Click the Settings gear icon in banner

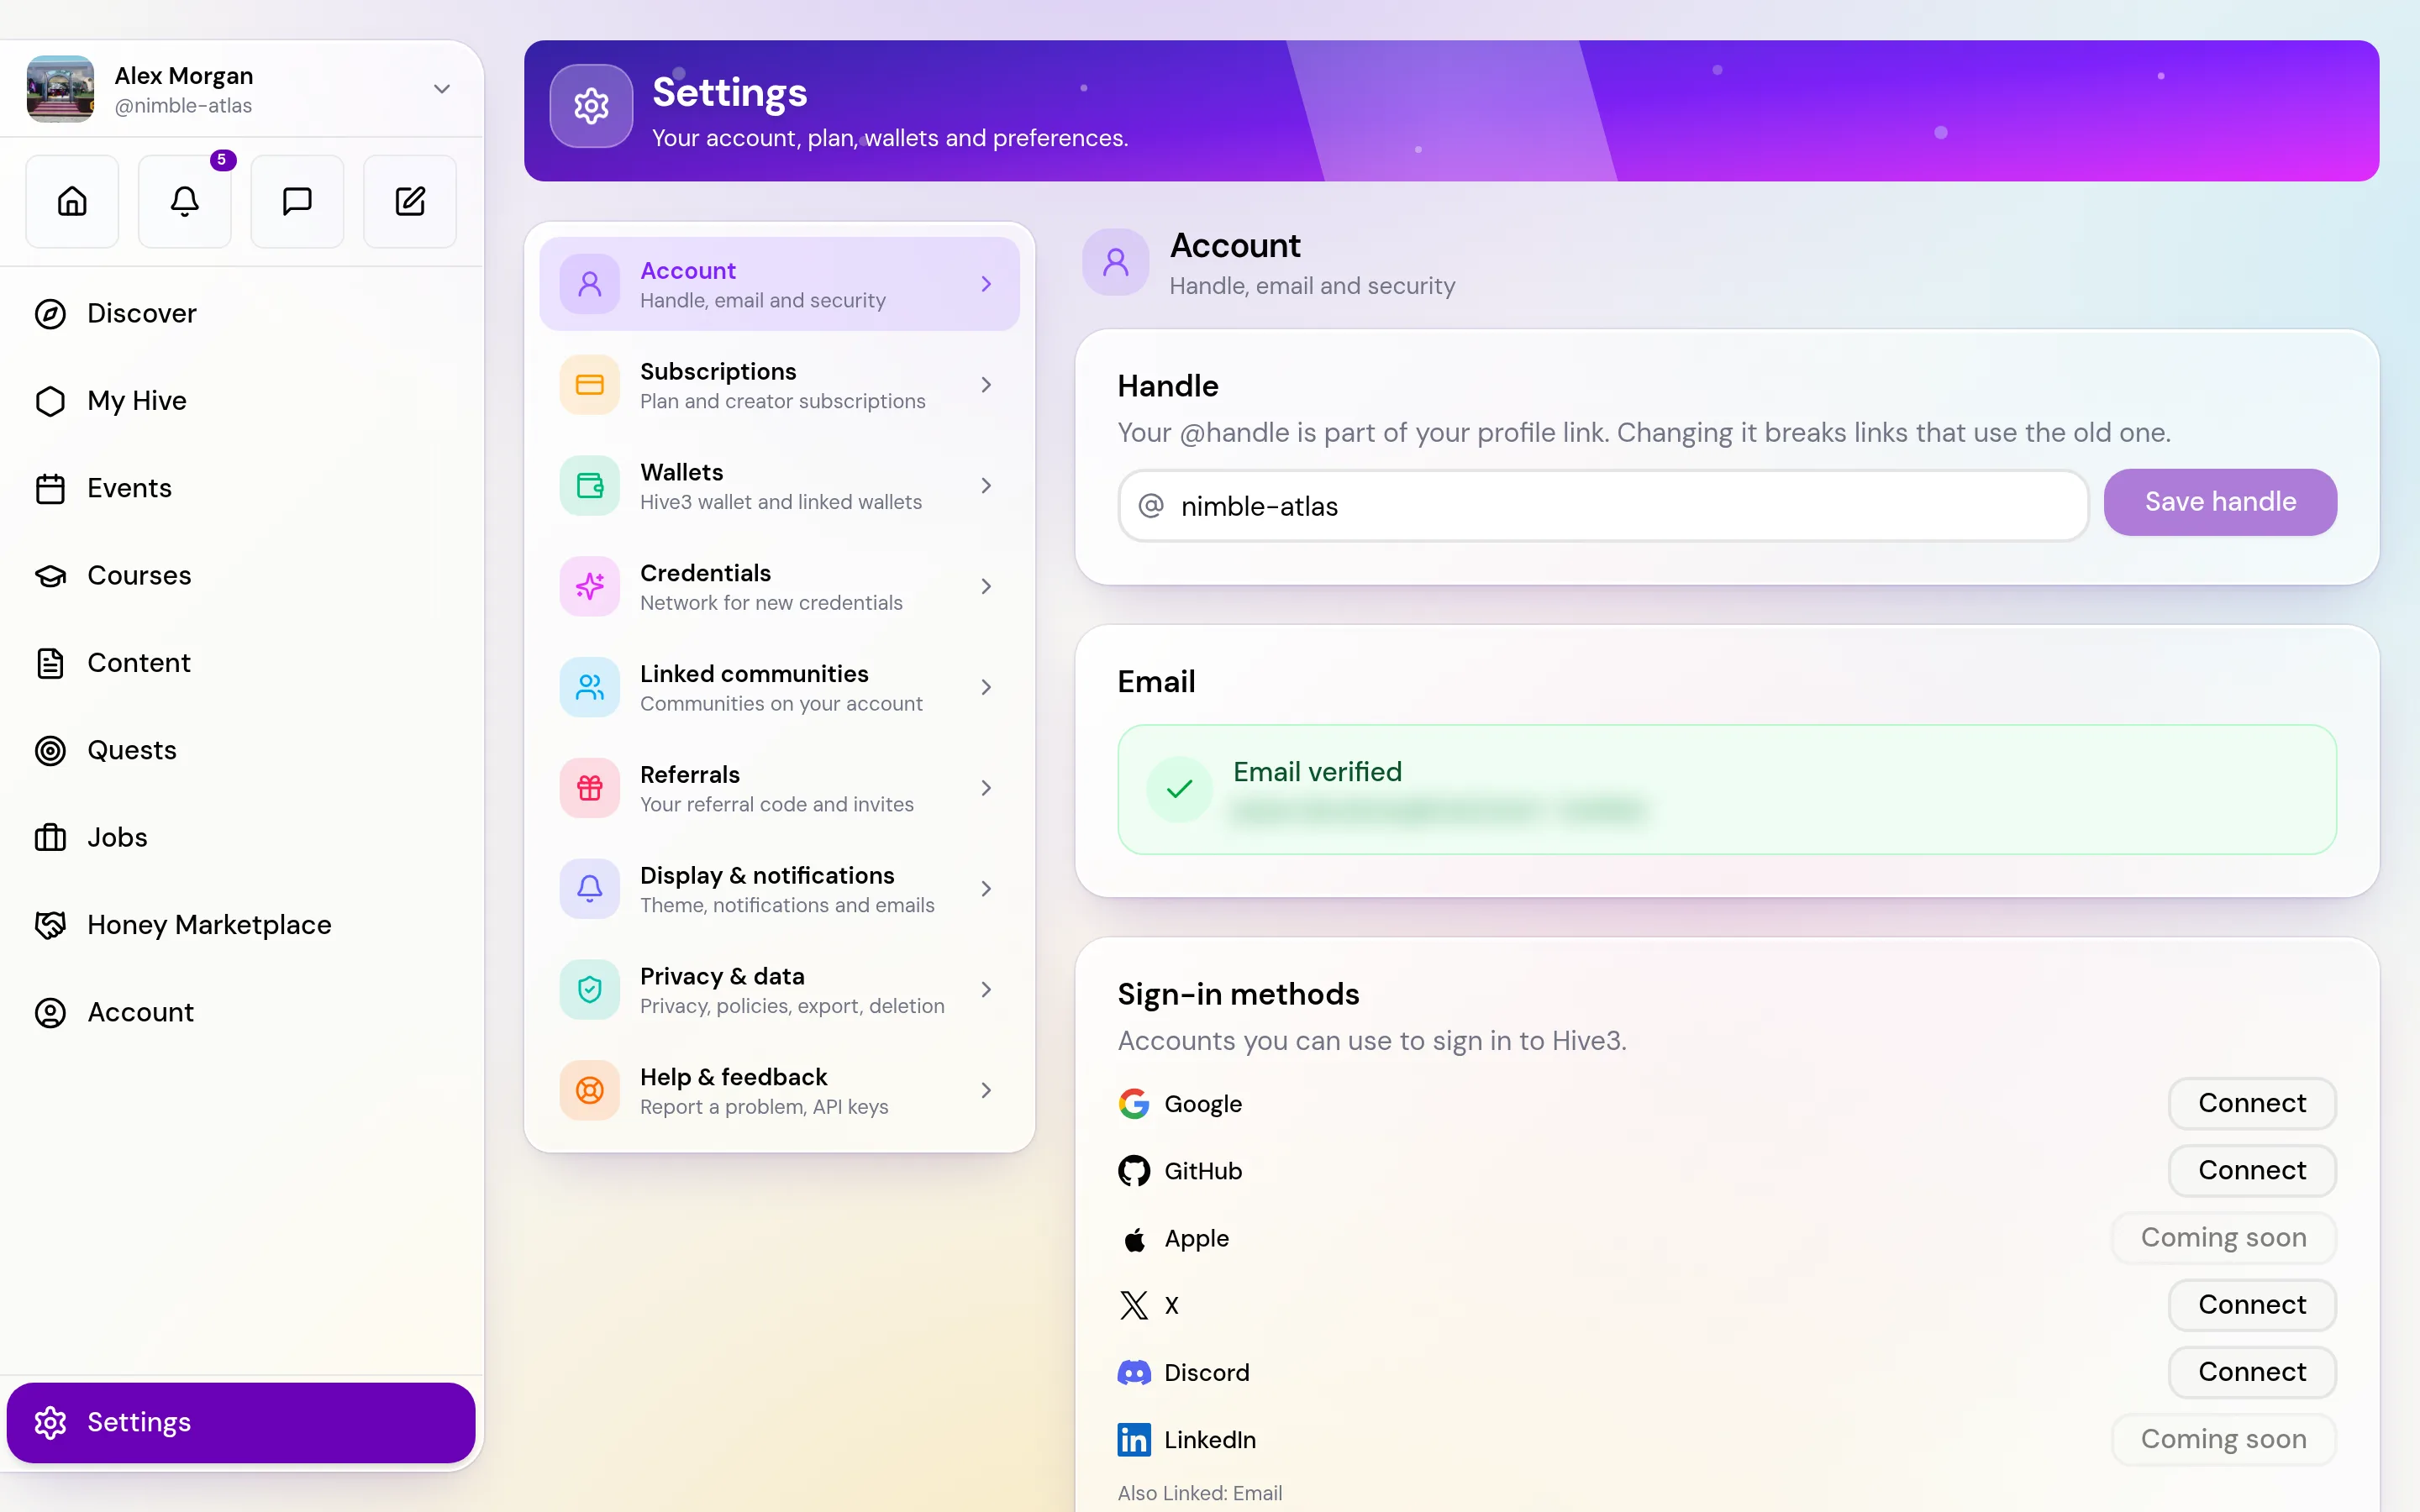[591, 106]
